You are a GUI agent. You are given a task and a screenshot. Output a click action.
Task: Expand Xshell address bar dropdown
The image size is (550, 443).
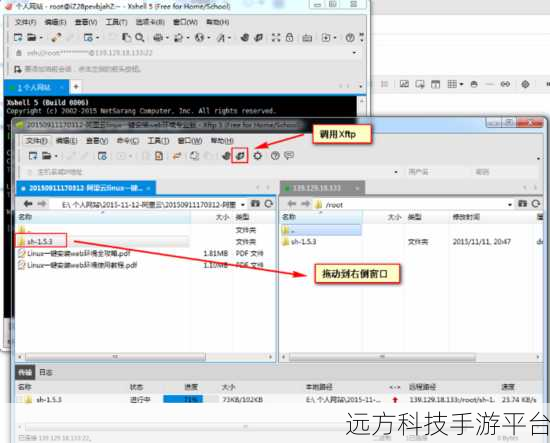[x=354, y=53]
